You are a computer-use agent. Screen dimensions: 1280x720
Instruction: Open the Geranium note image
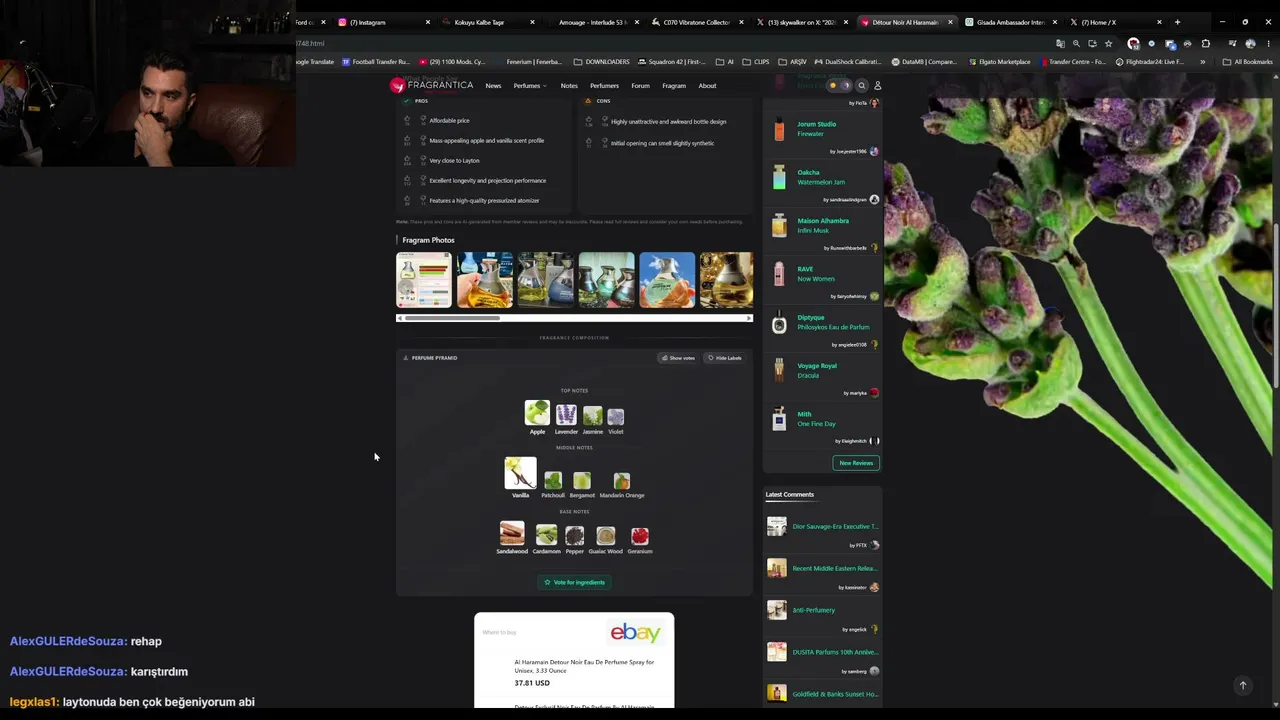point(640,536)
